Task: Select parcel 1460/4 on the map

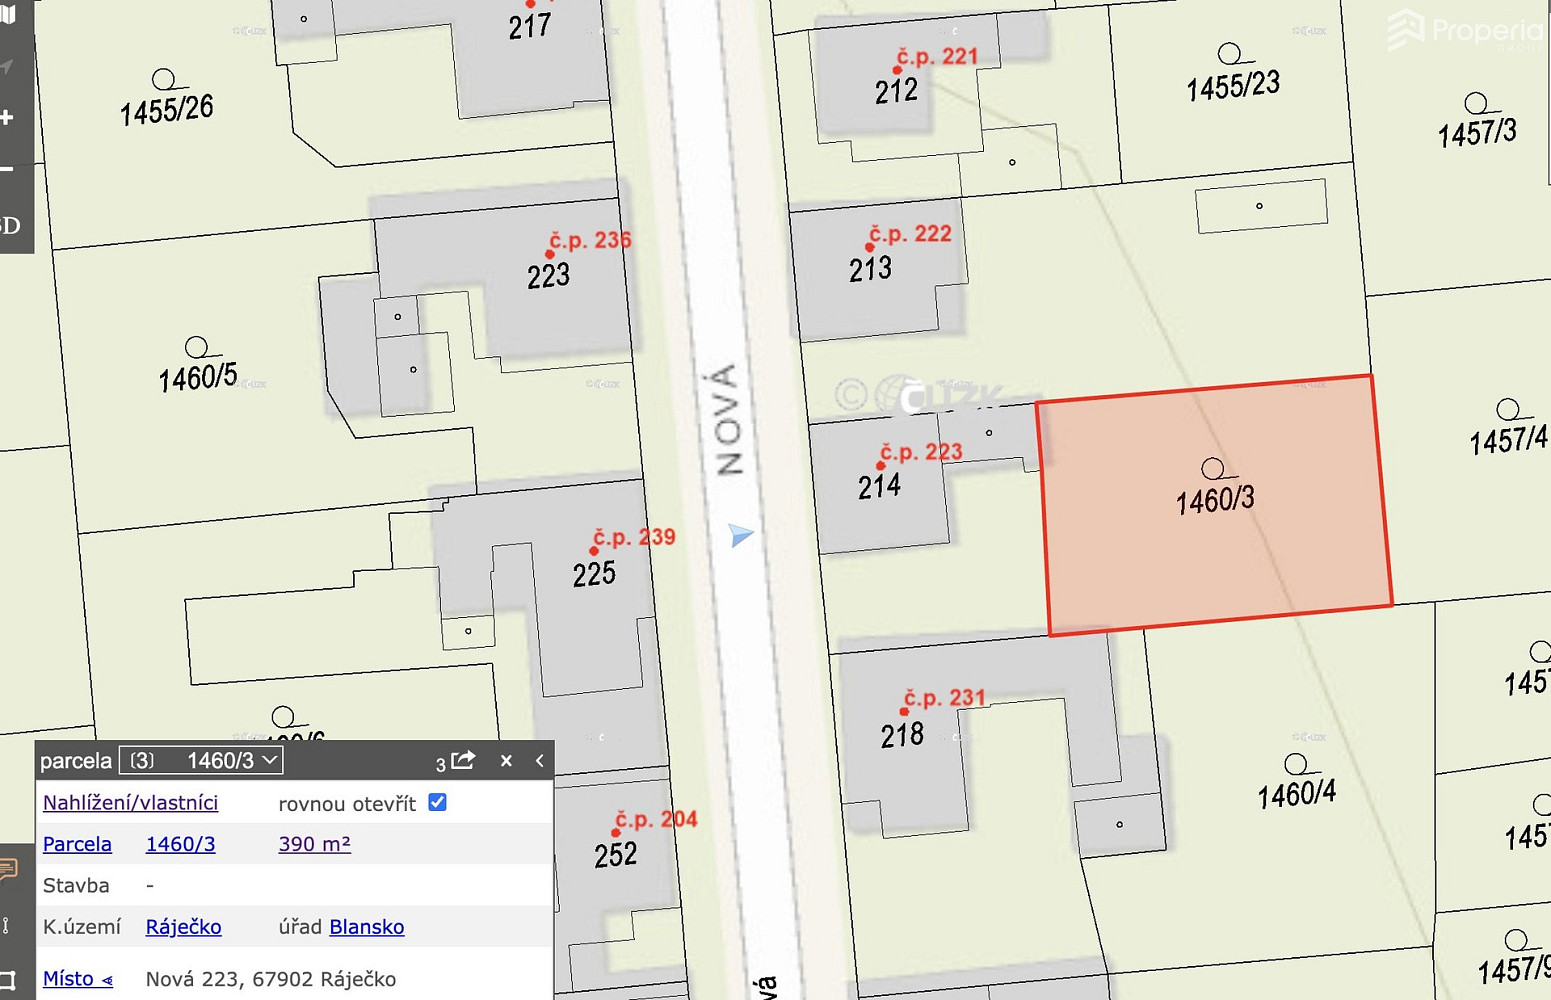Action: [x=1296, y=794]
